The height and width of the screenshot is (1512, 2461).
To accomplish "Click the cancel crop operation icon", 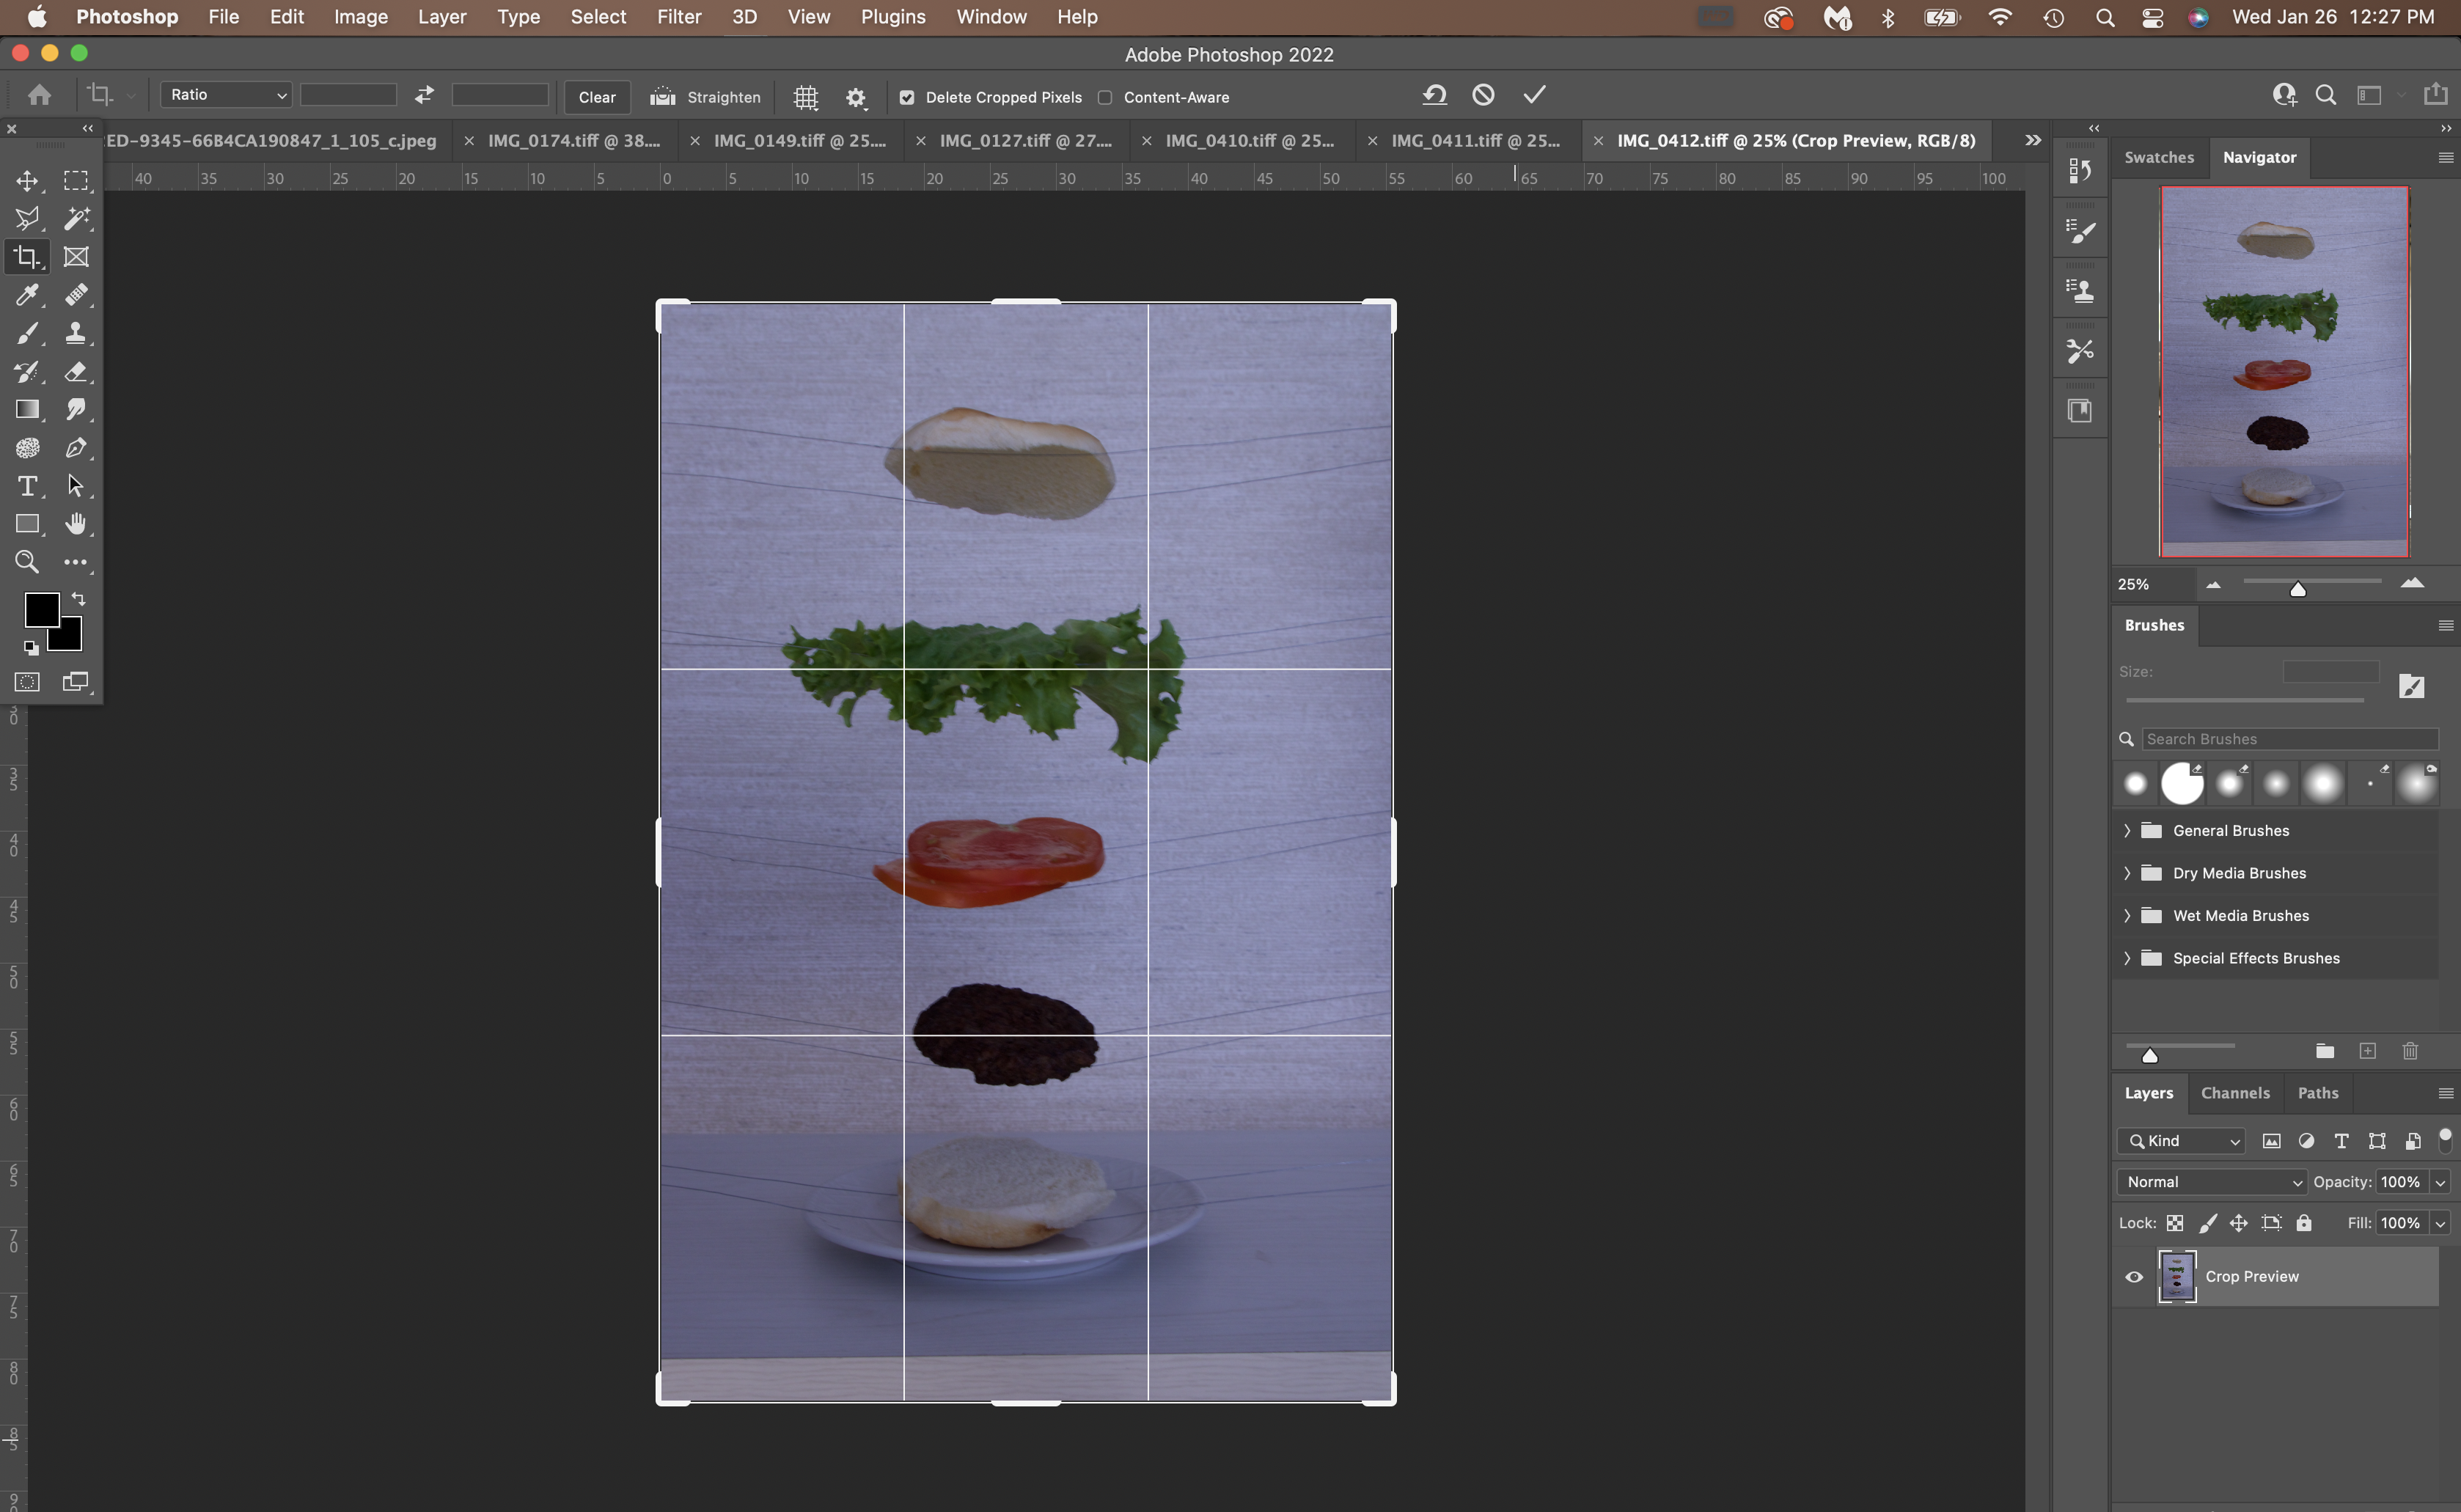I will (1482, 95).
